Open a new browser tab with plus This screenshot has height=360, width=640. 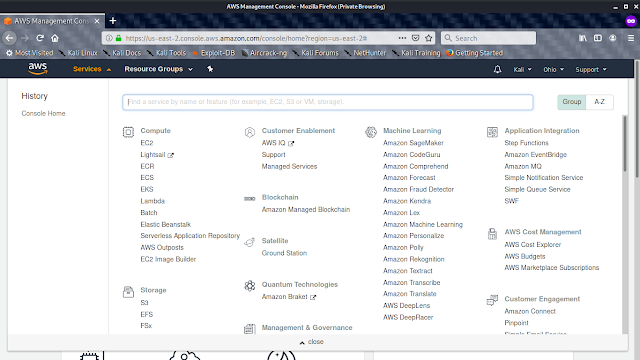(113, 20)
